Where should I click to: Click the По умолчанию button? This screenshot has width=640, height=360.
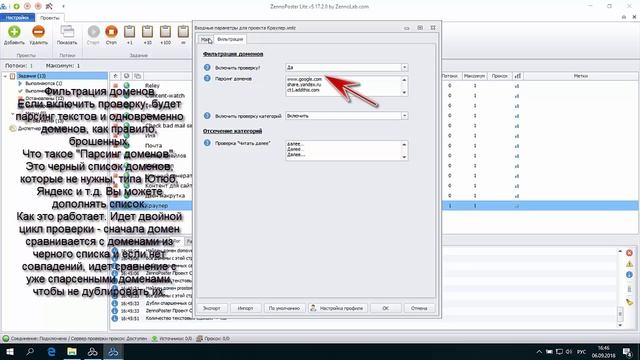click(x=284, y=308)
